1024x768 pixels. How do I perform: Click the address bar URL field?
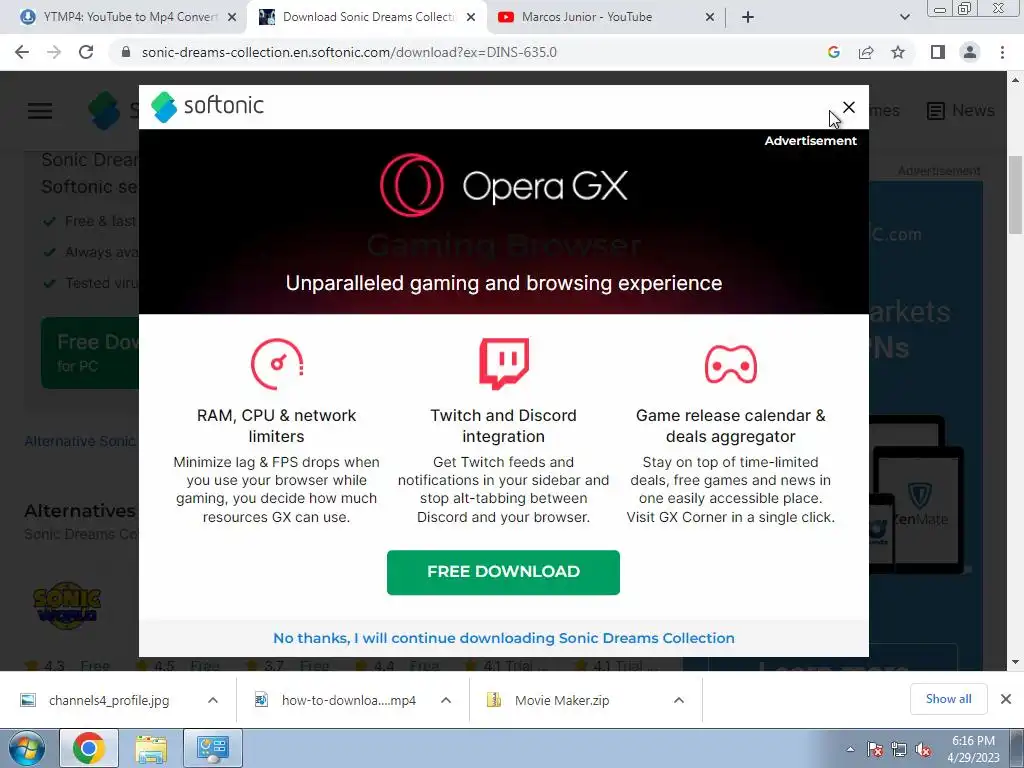[x=349, y=52]
